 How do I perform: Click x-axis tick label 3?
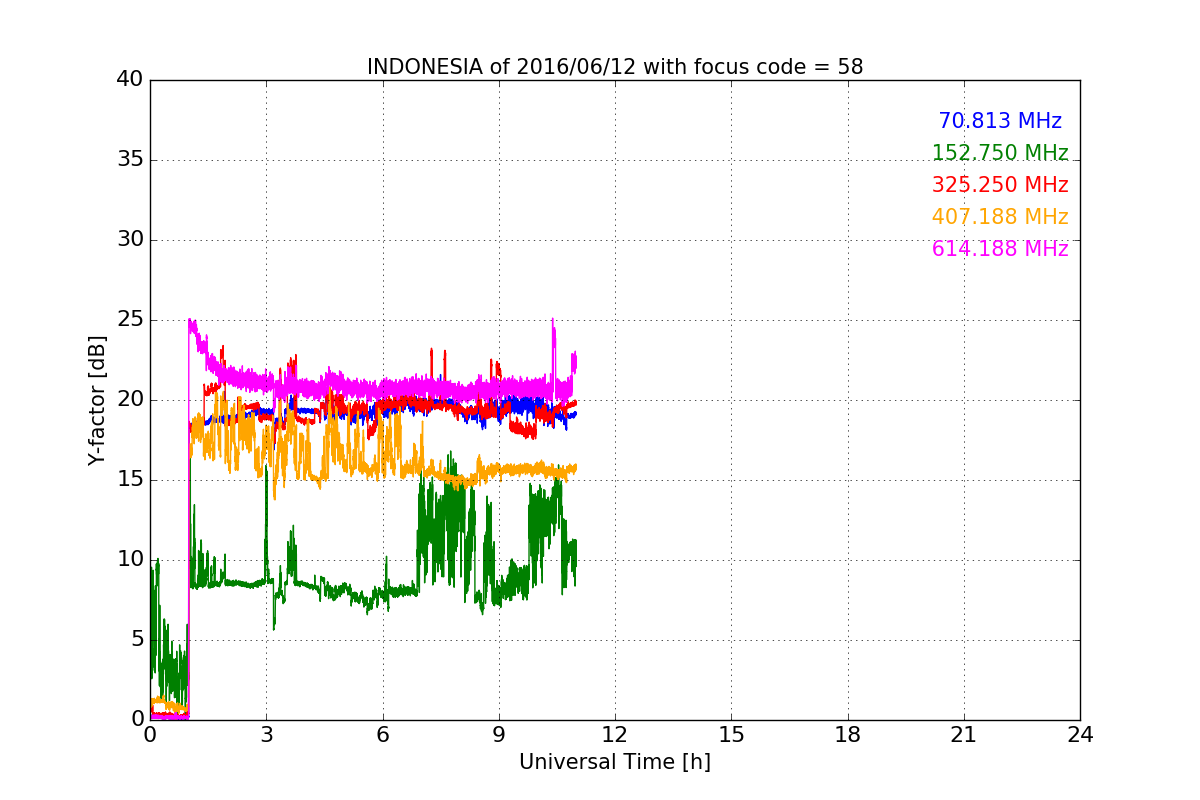tap(266, 735)
